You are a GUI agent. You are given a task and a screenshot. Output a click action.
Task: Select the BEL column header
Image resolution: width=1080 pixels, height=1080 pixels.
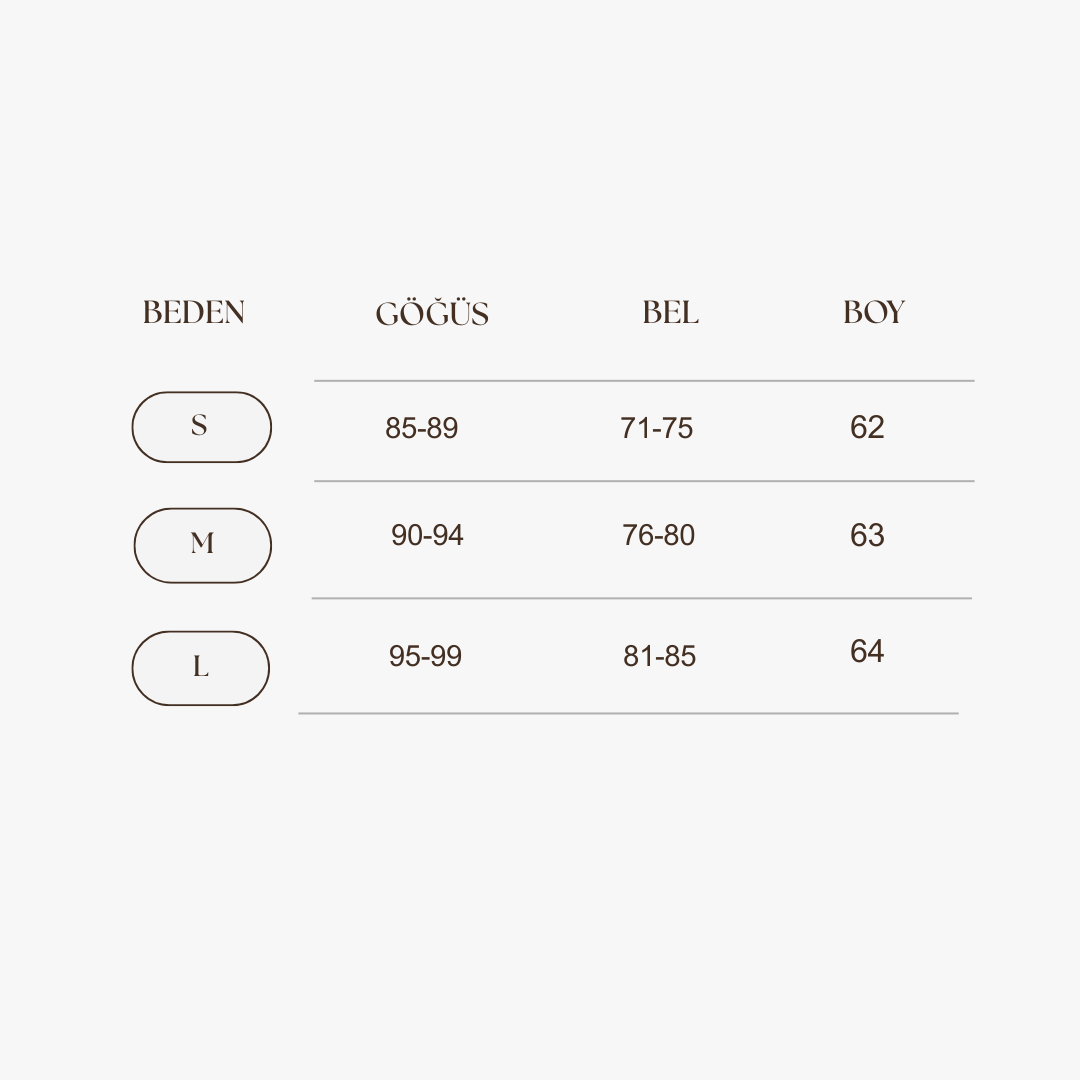[x=670, y=312]
